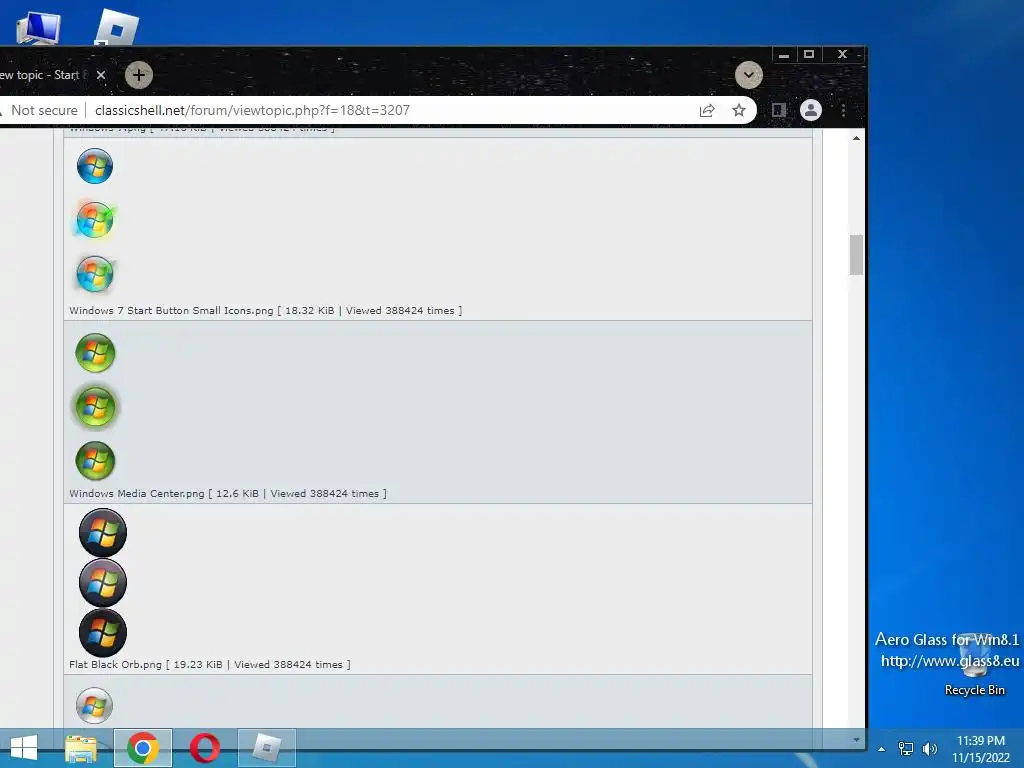This screenshot has height=768, width=1024.
Task: Open Chrome three-dot menu
Action: (844, 110)
